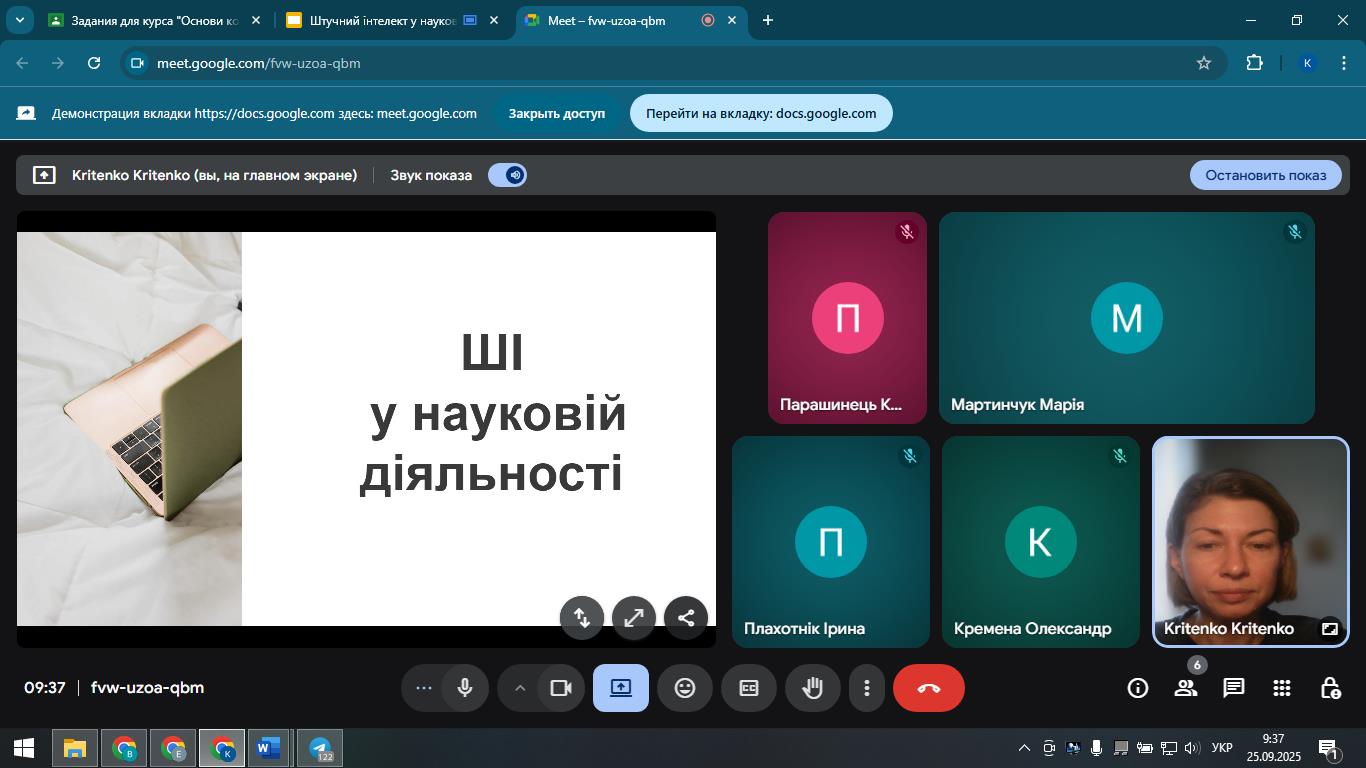
Task: Click the raise hand icon
Action: pos(812,688)
